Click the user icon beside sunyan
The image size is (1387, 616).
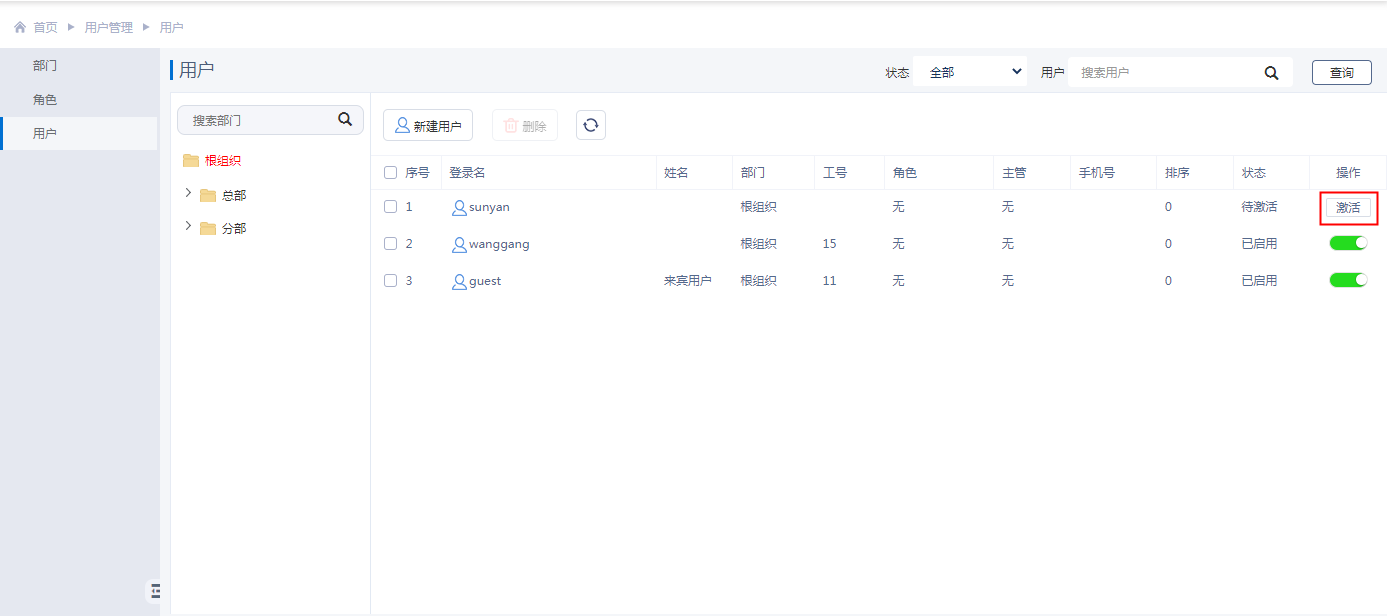tap(459, 207)
